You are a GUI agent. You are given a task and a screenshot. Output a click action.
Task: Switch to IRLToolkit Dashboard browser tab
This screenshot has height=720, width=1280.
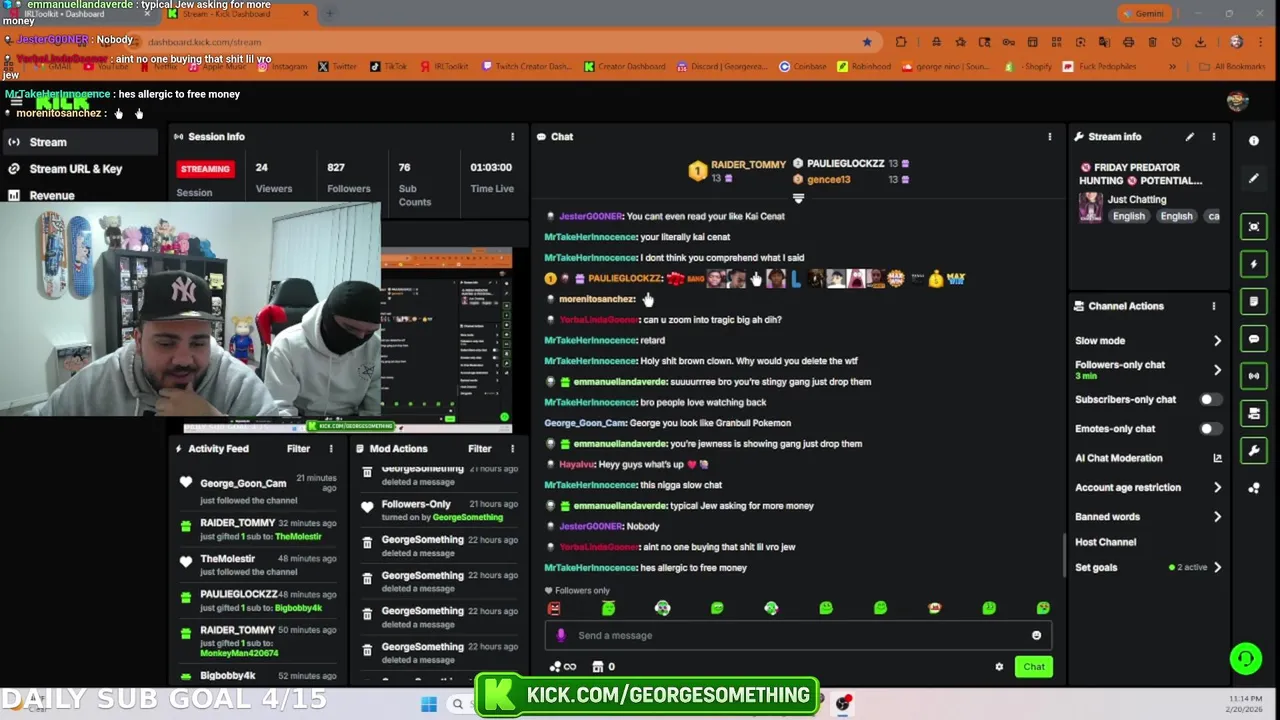coord(78,14)
